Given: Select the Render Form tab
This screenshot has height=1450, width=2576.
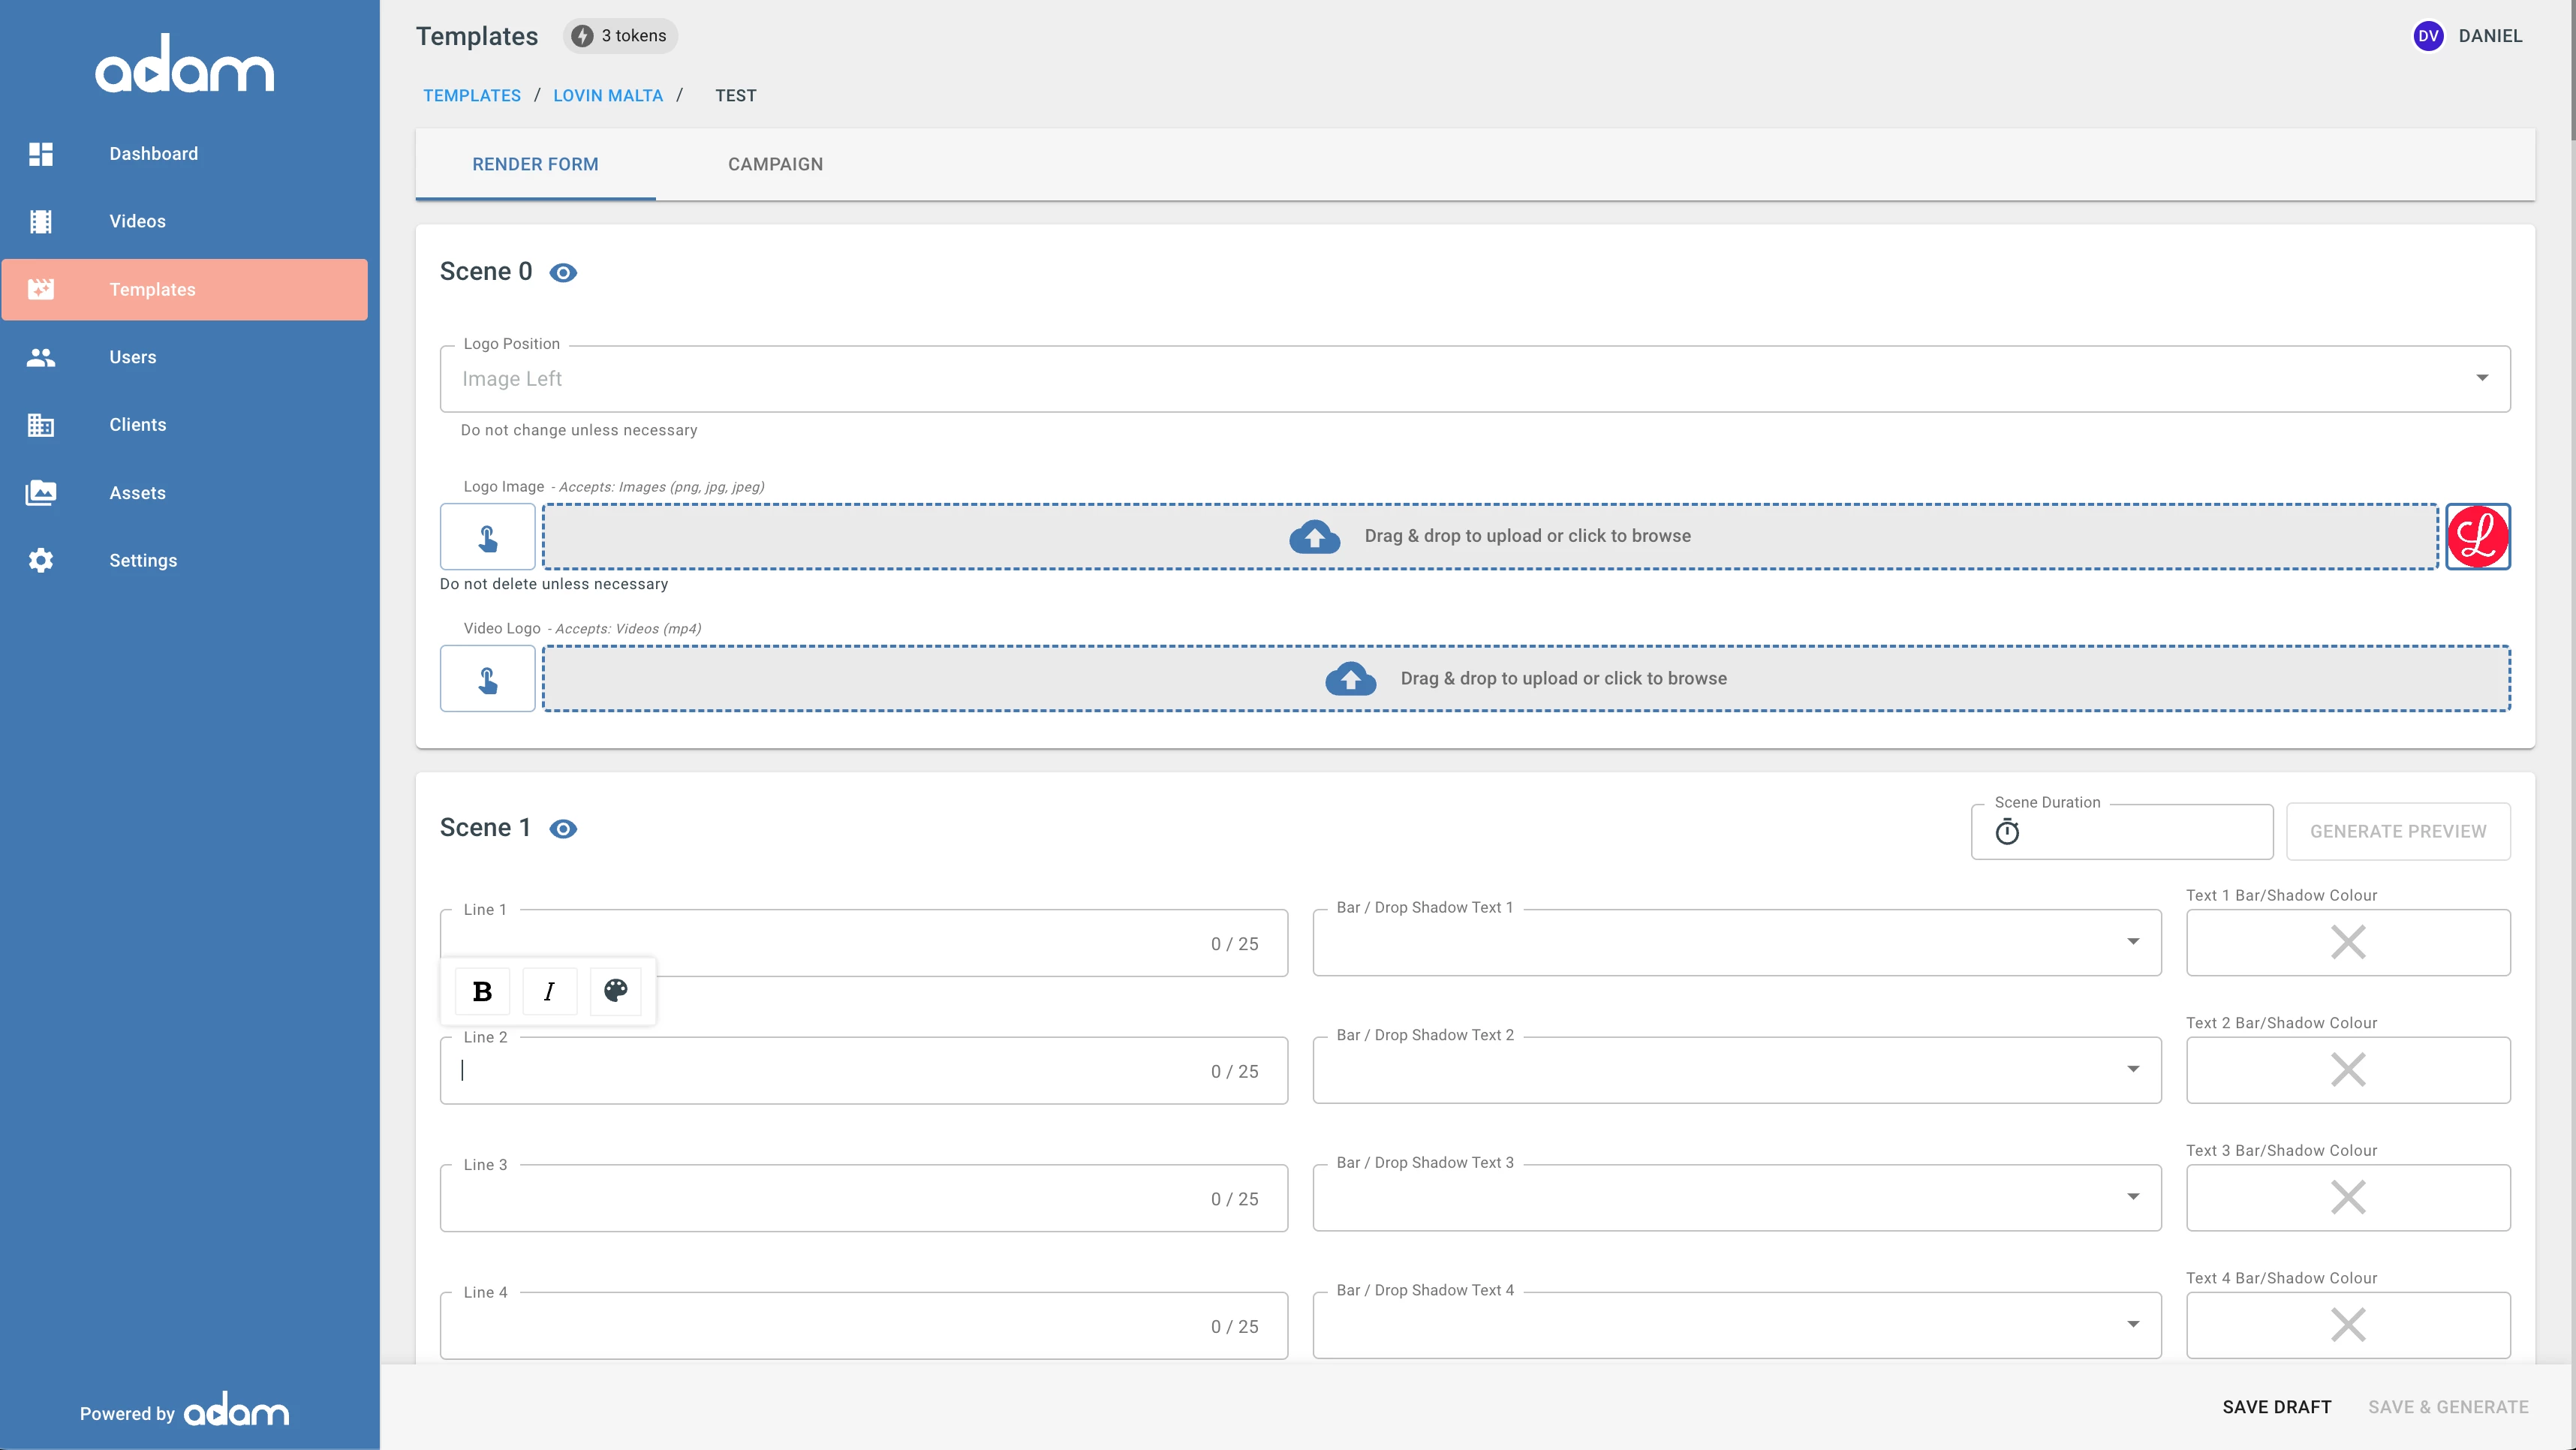Looking at the screenshot, I should click(x=535, y=164).
